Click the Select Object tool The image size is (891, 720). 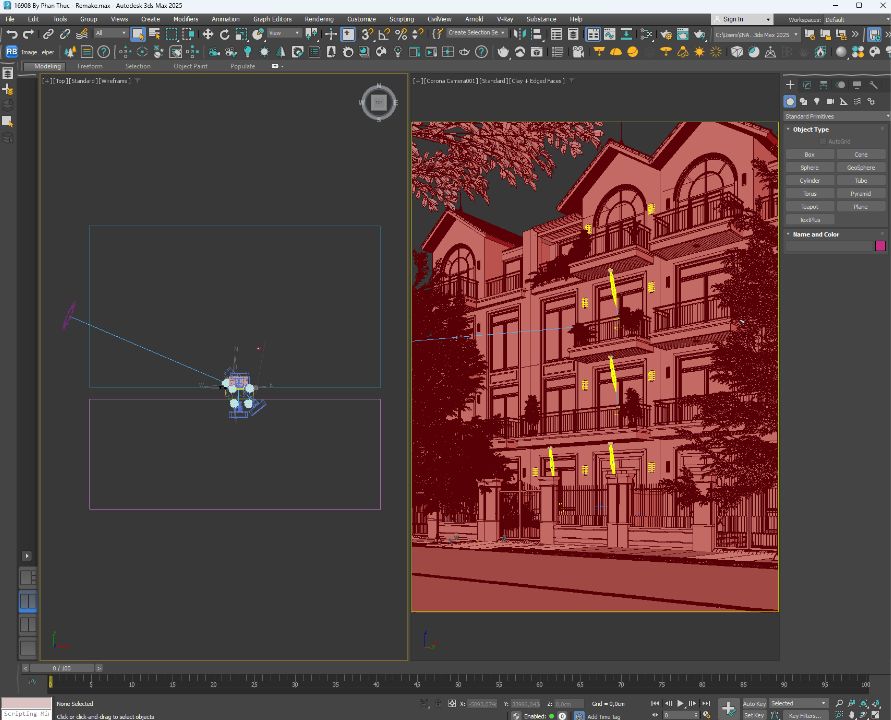(x=136, y=34)
